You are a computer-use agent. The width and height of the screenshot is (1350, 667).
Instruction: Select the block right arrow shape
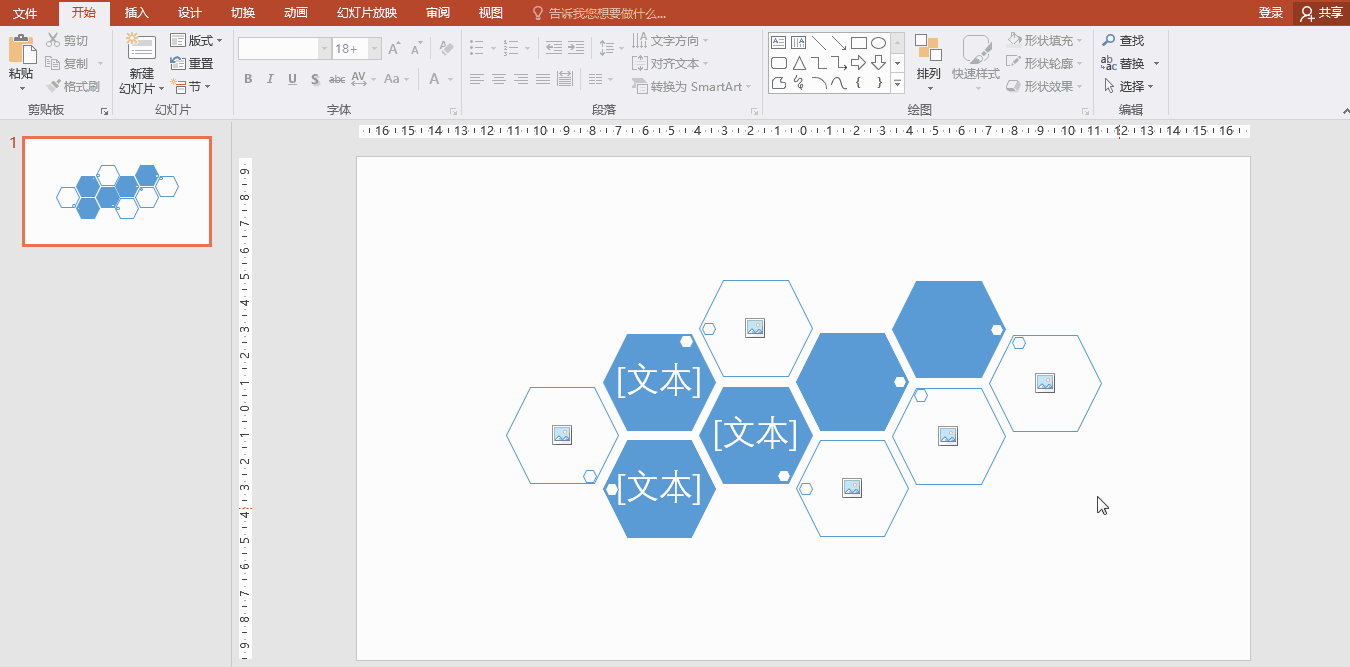pos(858,63)
